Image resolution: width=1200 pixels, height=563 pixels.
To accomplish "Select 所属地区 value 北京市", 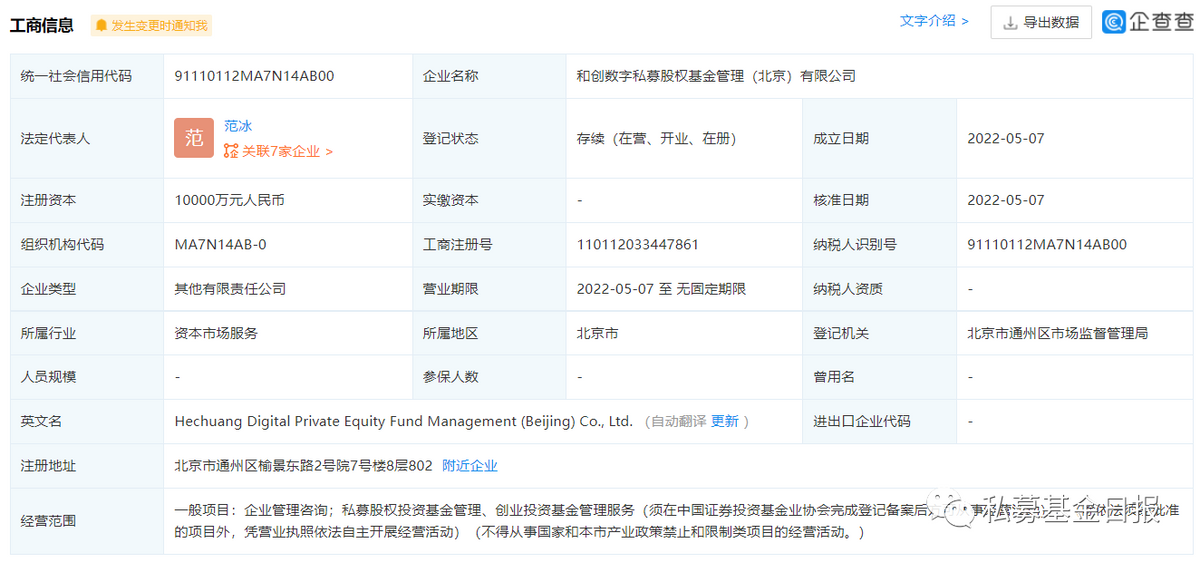I will [597, 333].
